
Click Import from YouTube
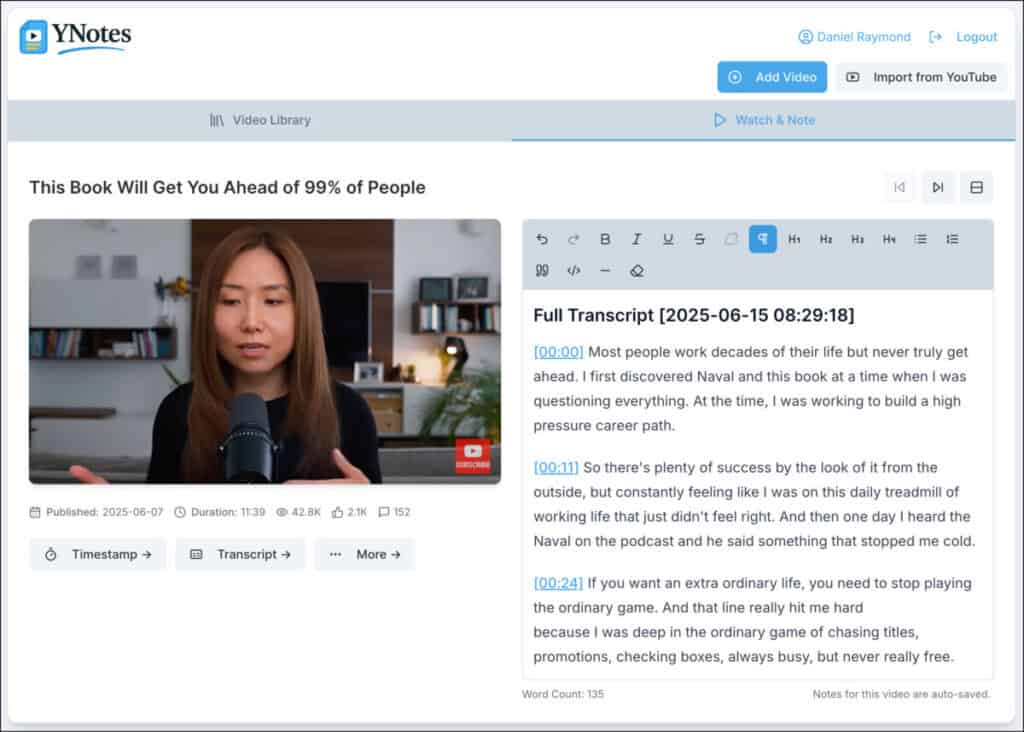pos(921,77)
